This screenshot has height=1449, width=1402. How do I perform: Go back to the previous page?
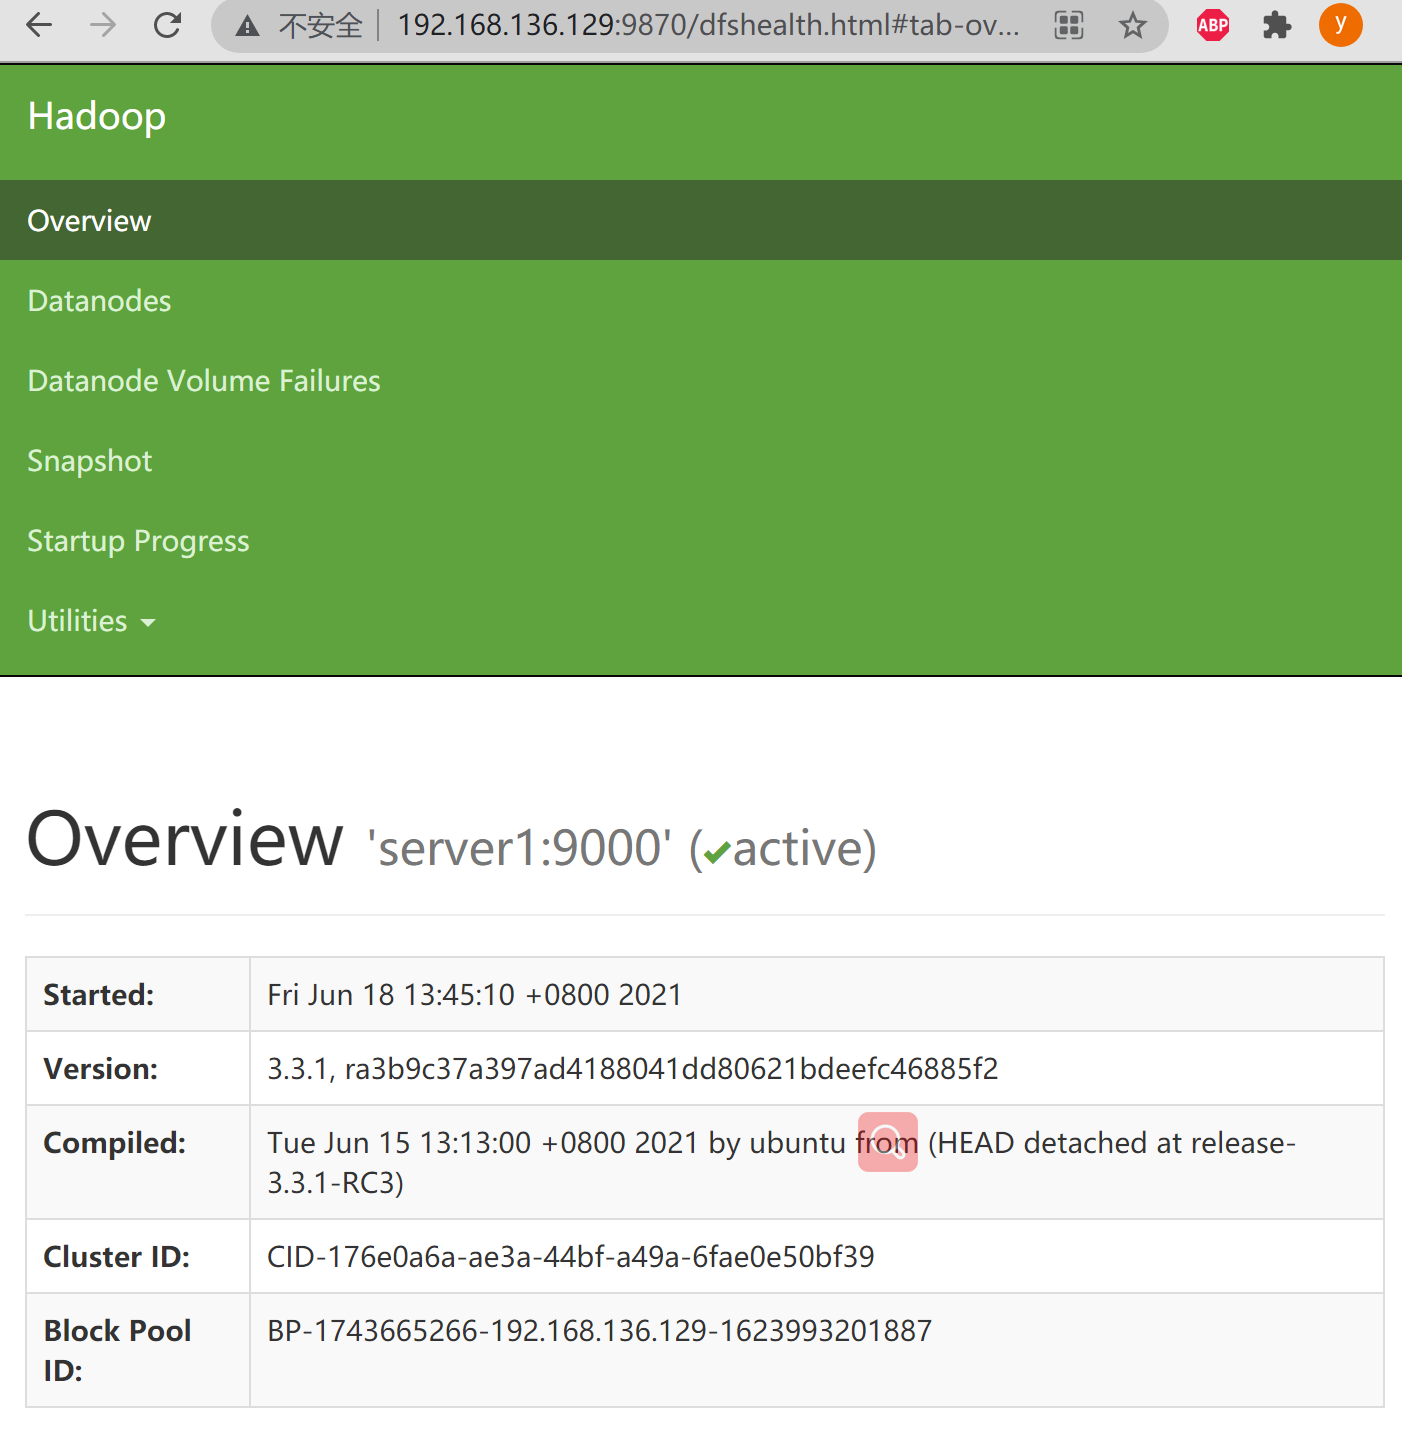click(39, 25)
